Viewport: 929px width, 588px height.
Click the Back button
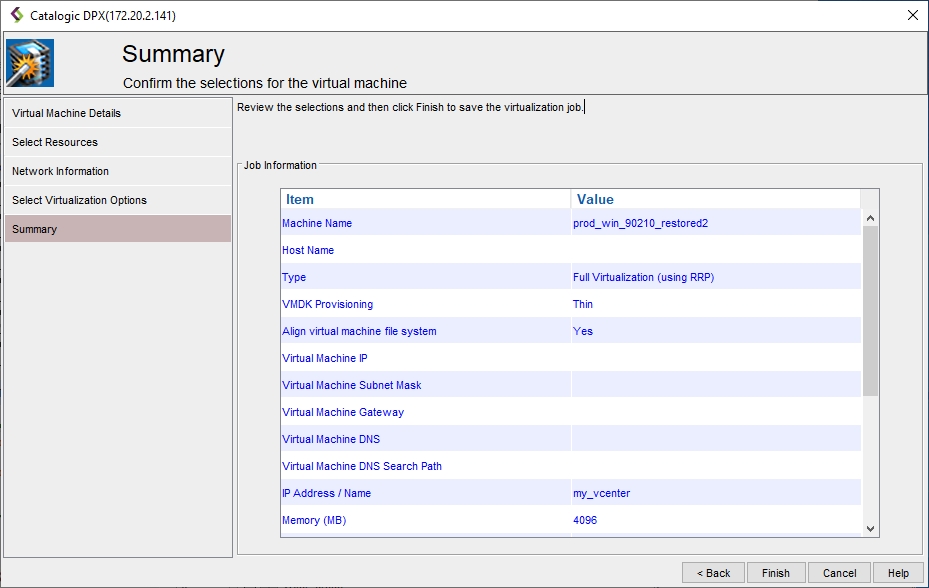713,573
